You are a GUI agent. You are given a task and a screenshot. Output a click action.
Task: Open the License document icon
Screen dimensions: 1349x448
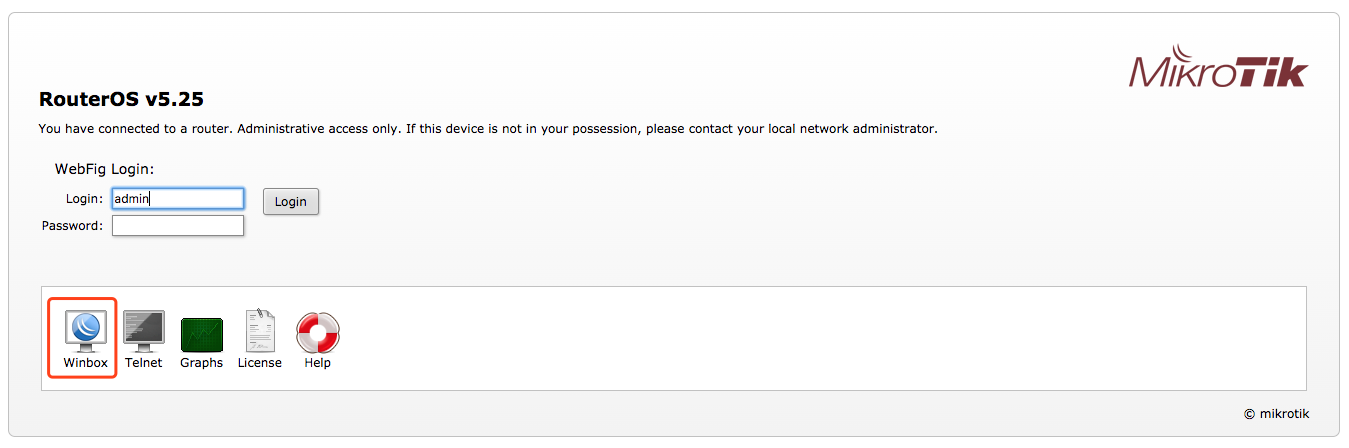coord(260,330)
